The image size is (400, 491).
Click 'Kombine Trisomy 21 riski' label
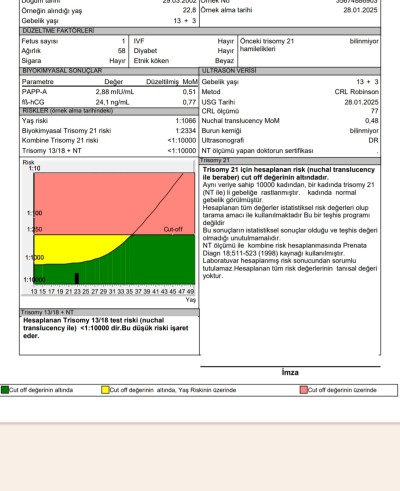(x=60, y=141)
